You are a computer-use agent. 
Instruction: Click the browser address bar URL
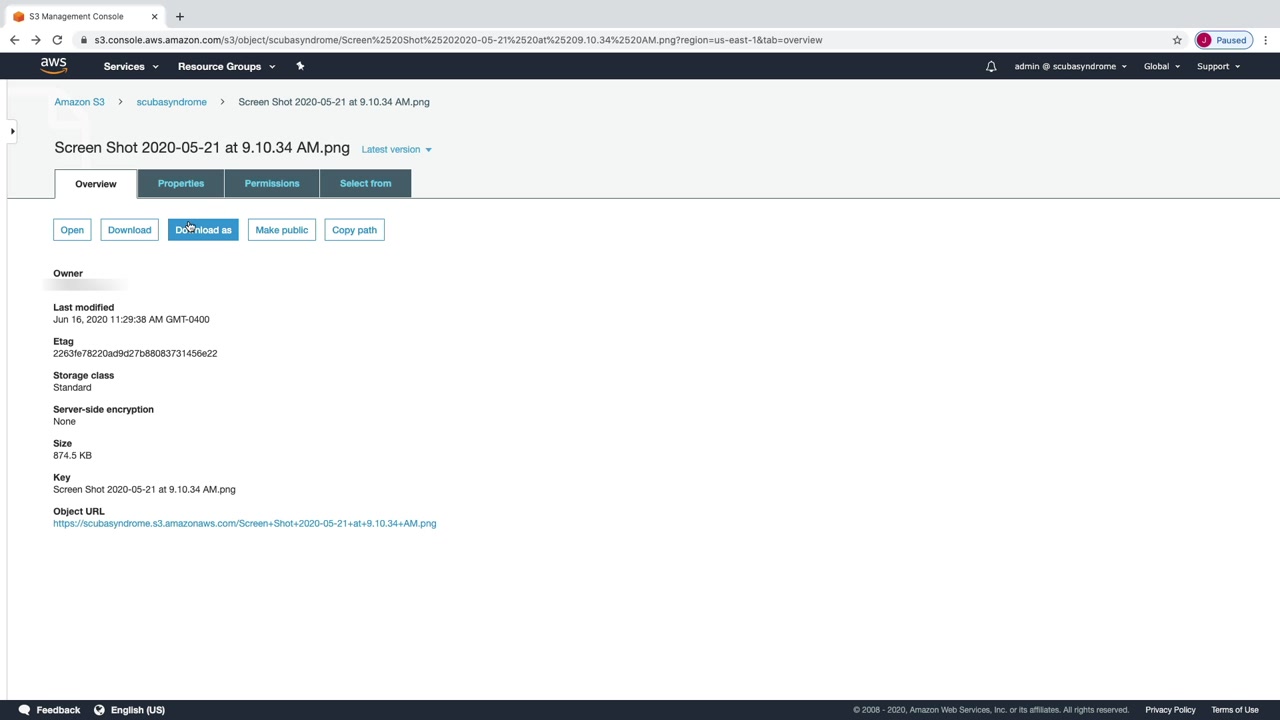[x=458, y=40]
